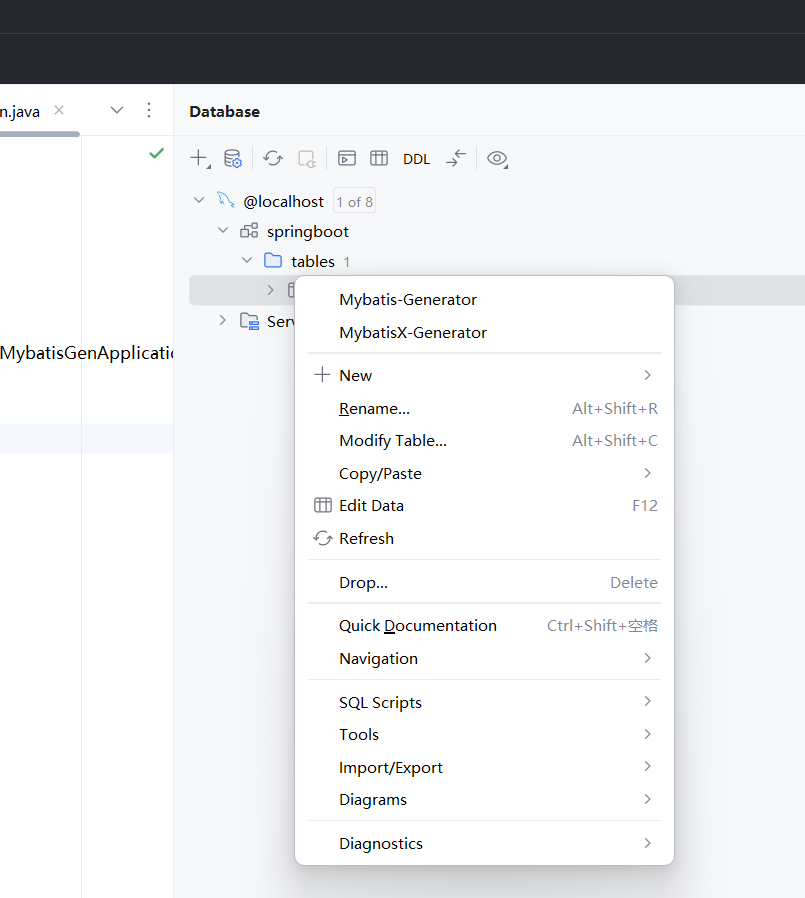
Task: Choose Rename... in context menu
Action: click(484, 408)
